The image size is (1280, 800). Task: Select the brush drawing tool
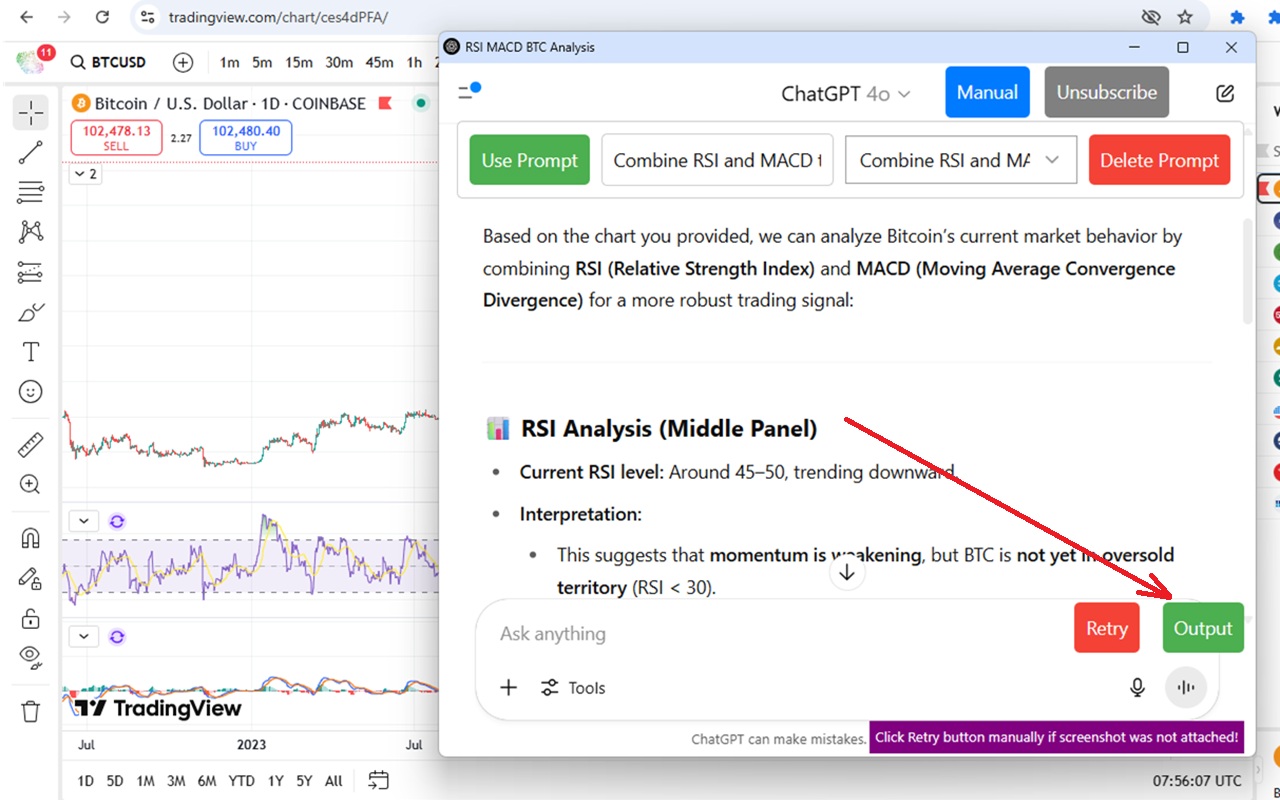pyautogui.click(x=30, y=312)
